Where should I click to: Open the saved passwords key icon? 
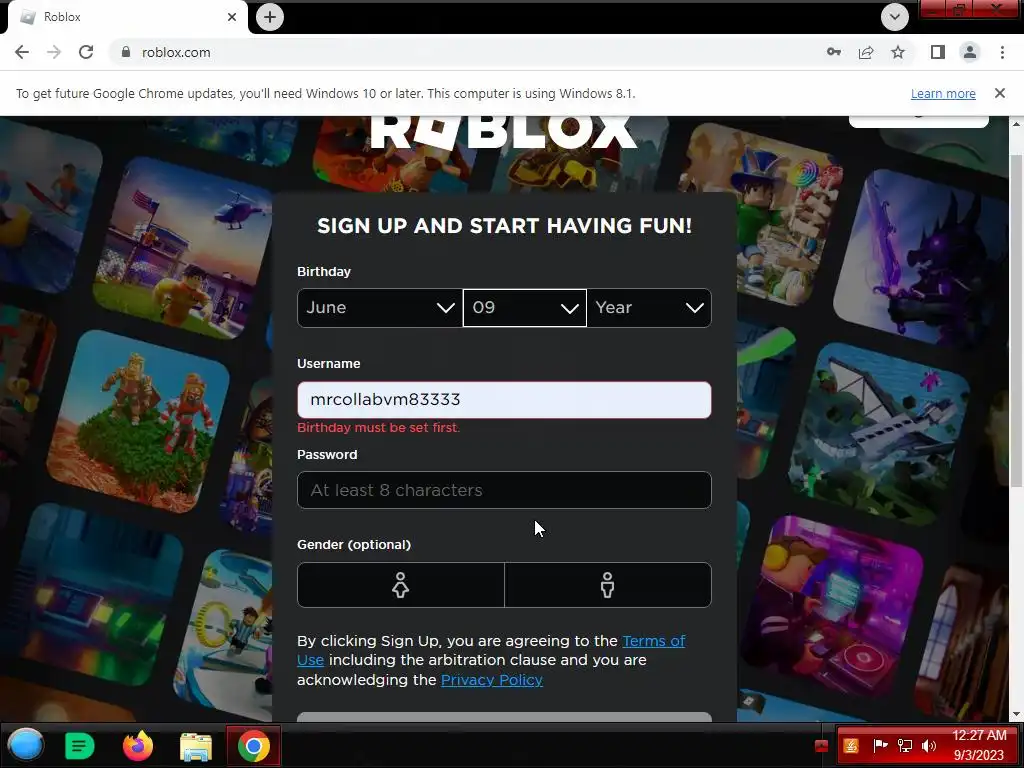(x=834, y=52)
